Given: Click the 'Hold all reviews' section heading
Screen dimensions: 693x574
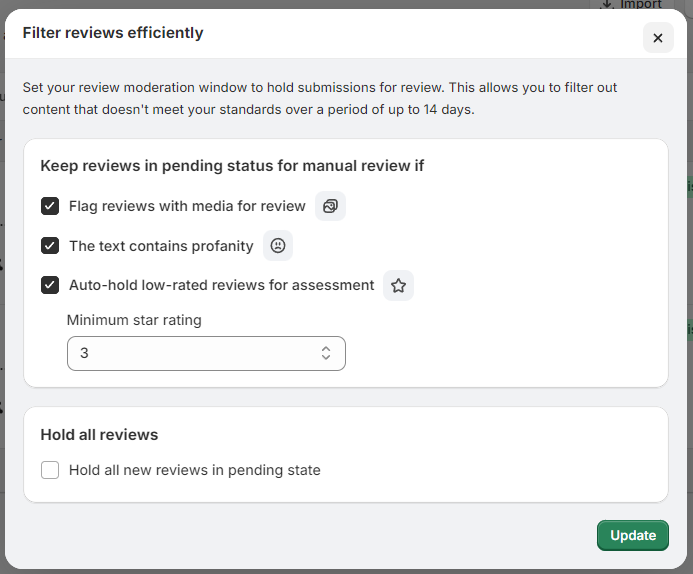Looking at the screenshot, I should [99, 435].
